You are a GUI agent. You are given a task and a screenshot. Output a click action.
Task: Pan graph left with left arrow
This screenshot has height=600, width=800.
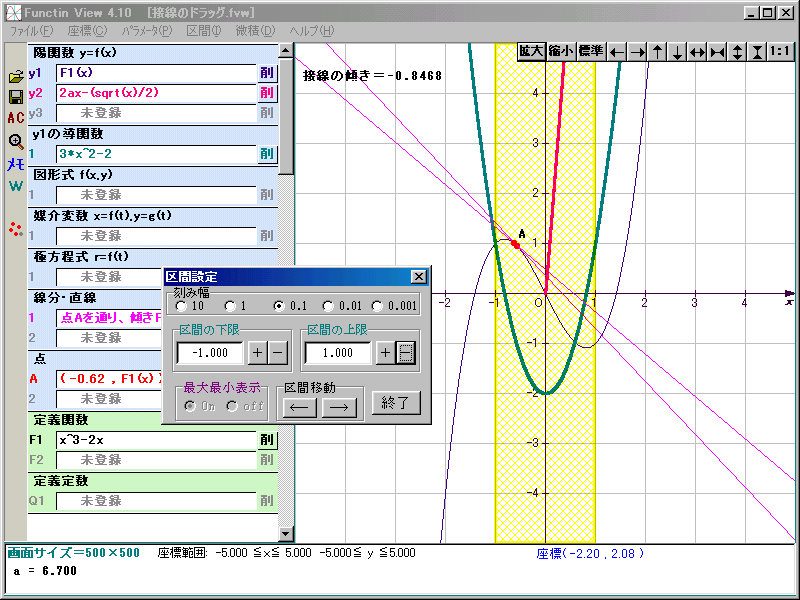(x=617, y=52)
